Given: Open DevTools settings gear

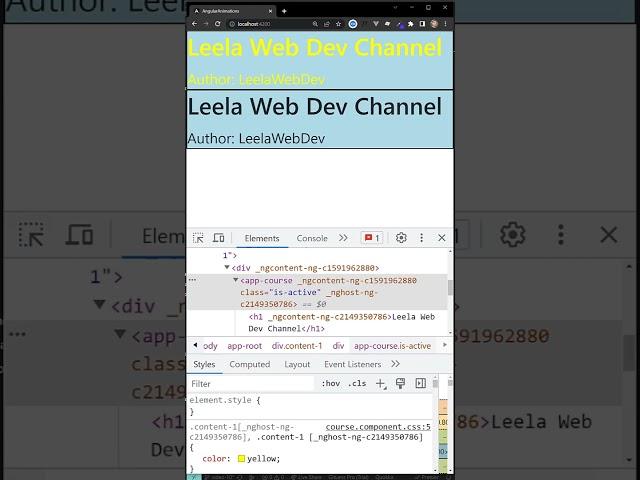Looking at the screenshot, I should pyautogui.click(x=401, y=238).
